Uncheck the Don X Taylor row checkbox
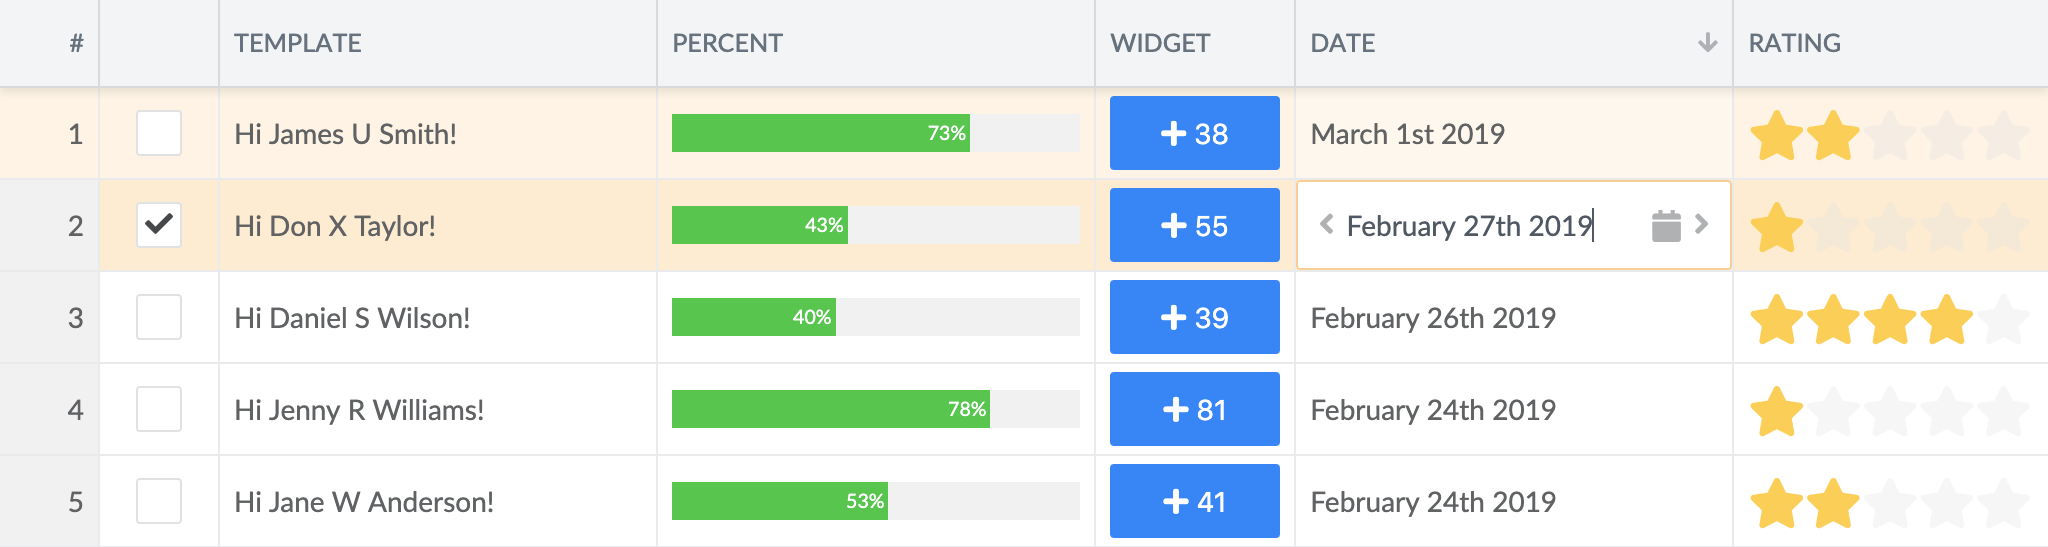Image resolution: width=2048 pixels, height=547 pixels. point(159,226)
